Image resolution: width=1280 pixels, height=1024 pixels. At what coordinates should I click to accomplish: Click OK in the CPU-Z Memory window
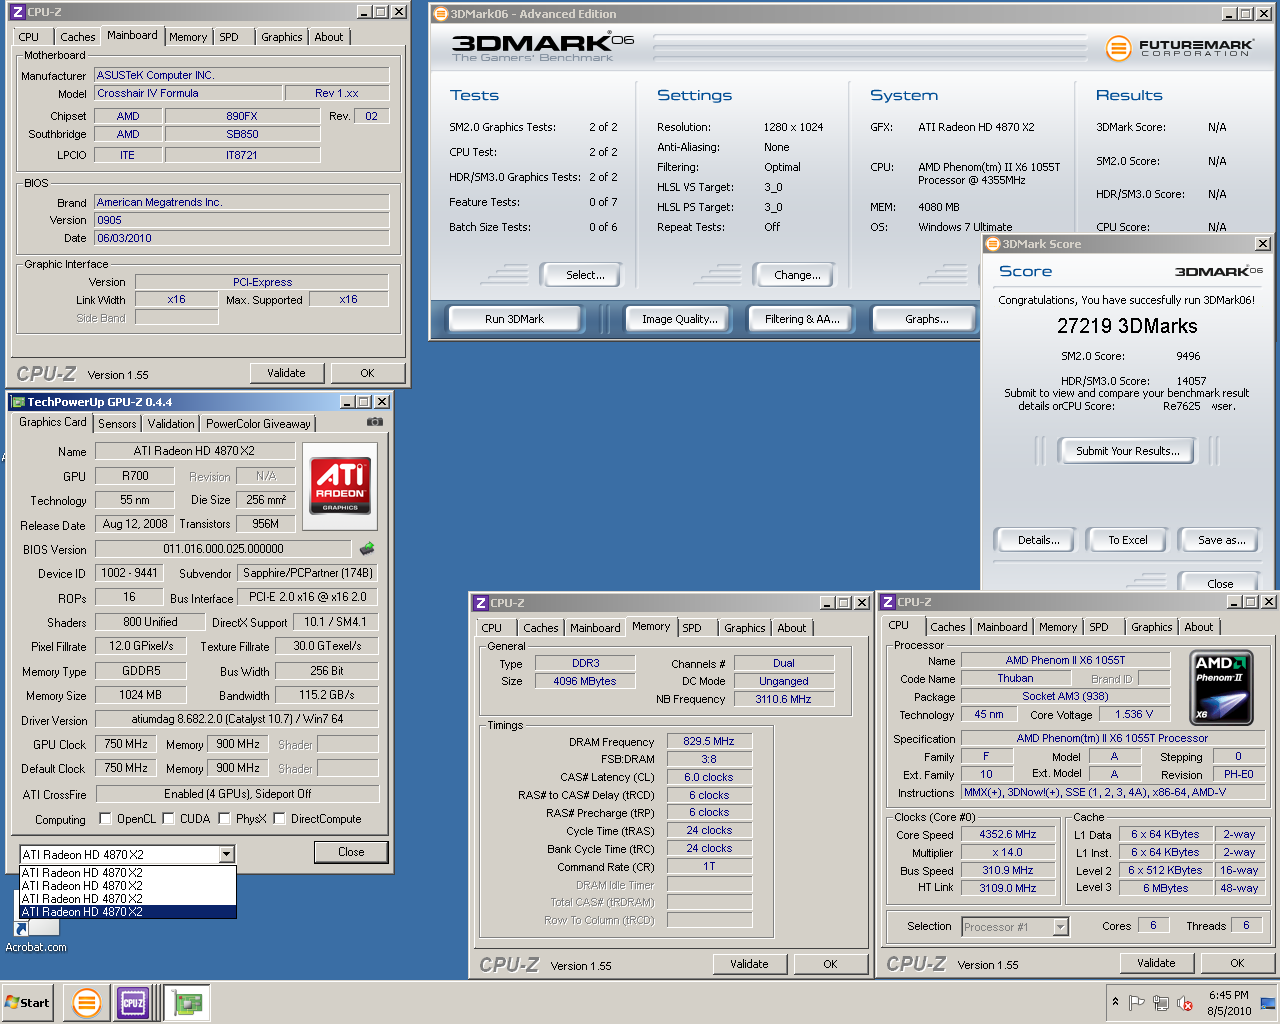(830, 964)
